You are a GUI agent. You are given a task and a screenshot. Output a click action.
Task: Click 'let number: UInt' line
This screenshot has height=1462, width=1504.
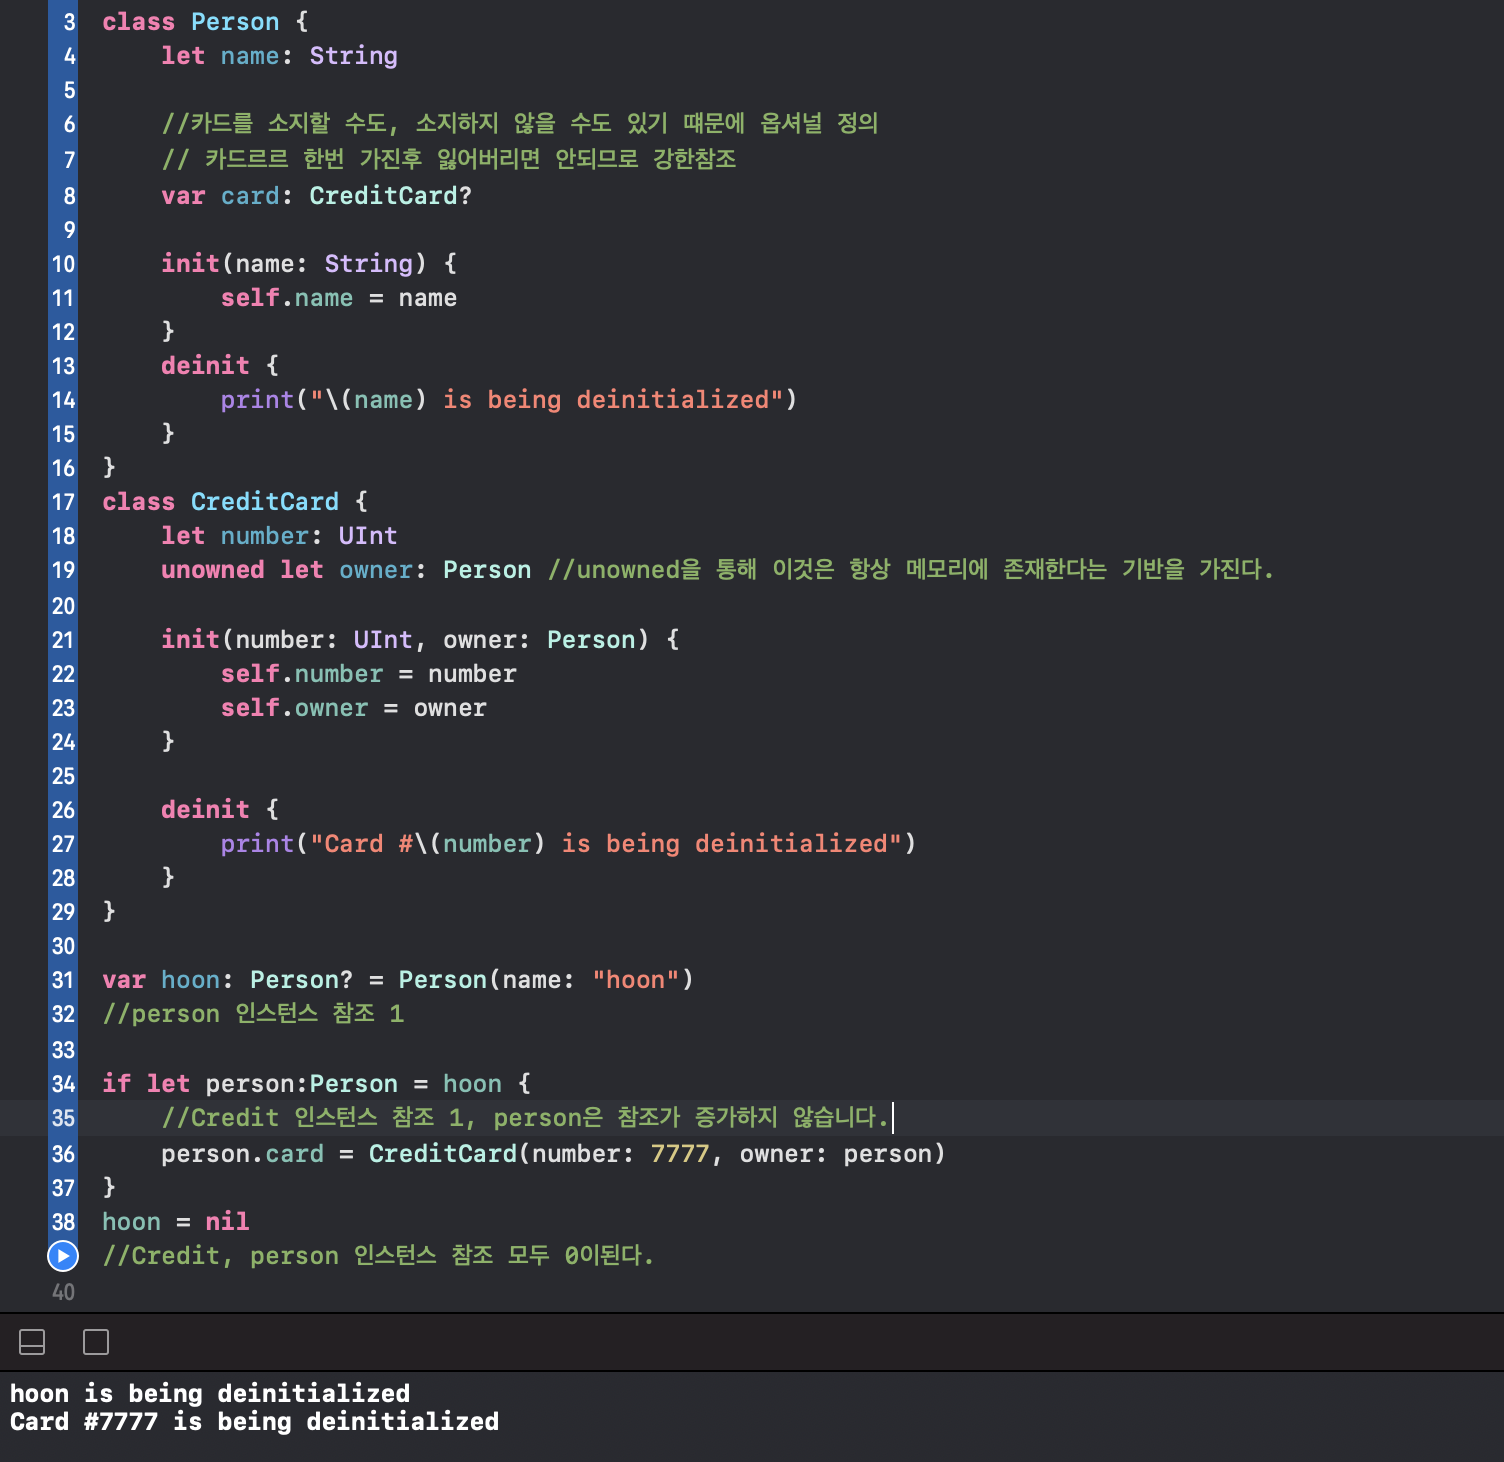point(279,536)
